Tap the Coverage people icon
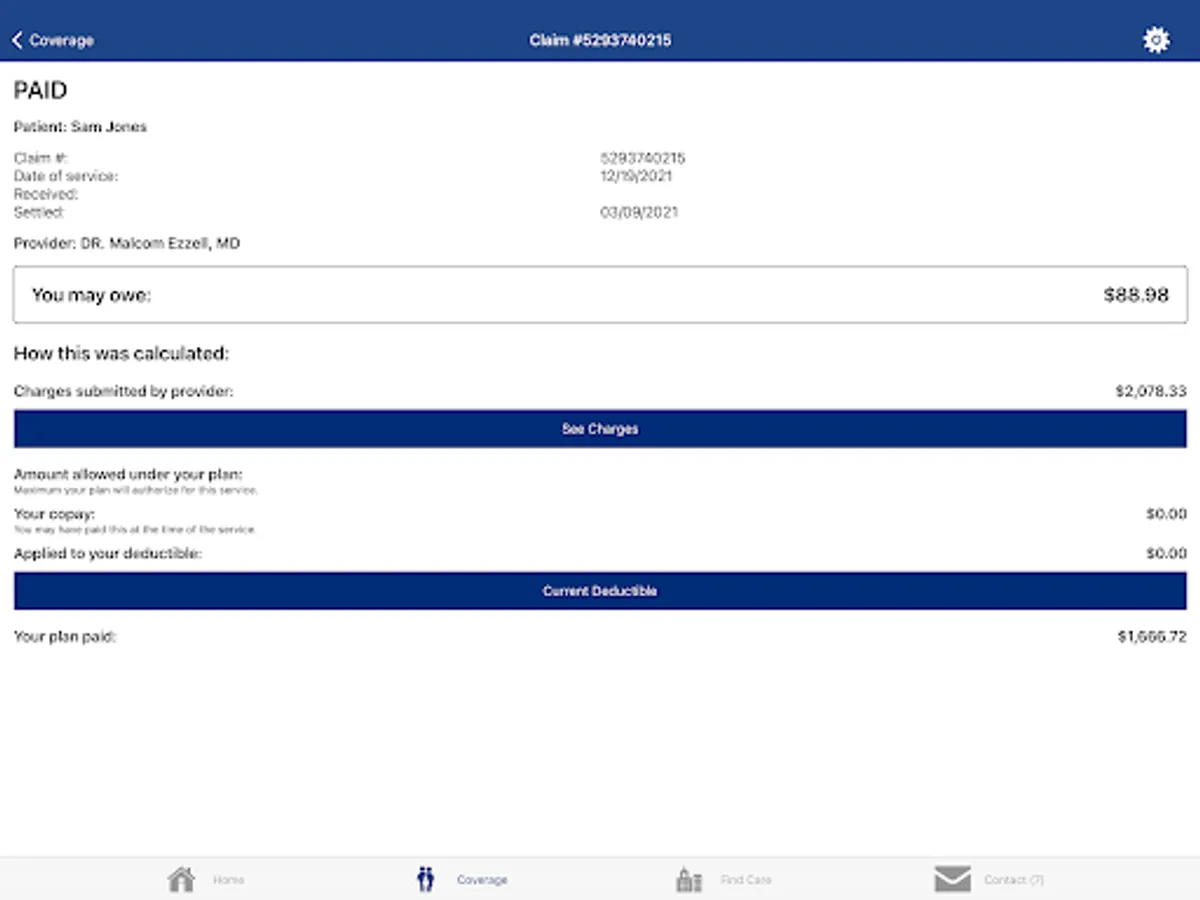Image resolution: width=1200 pixels, height=900 pixels. coord(426,880)
